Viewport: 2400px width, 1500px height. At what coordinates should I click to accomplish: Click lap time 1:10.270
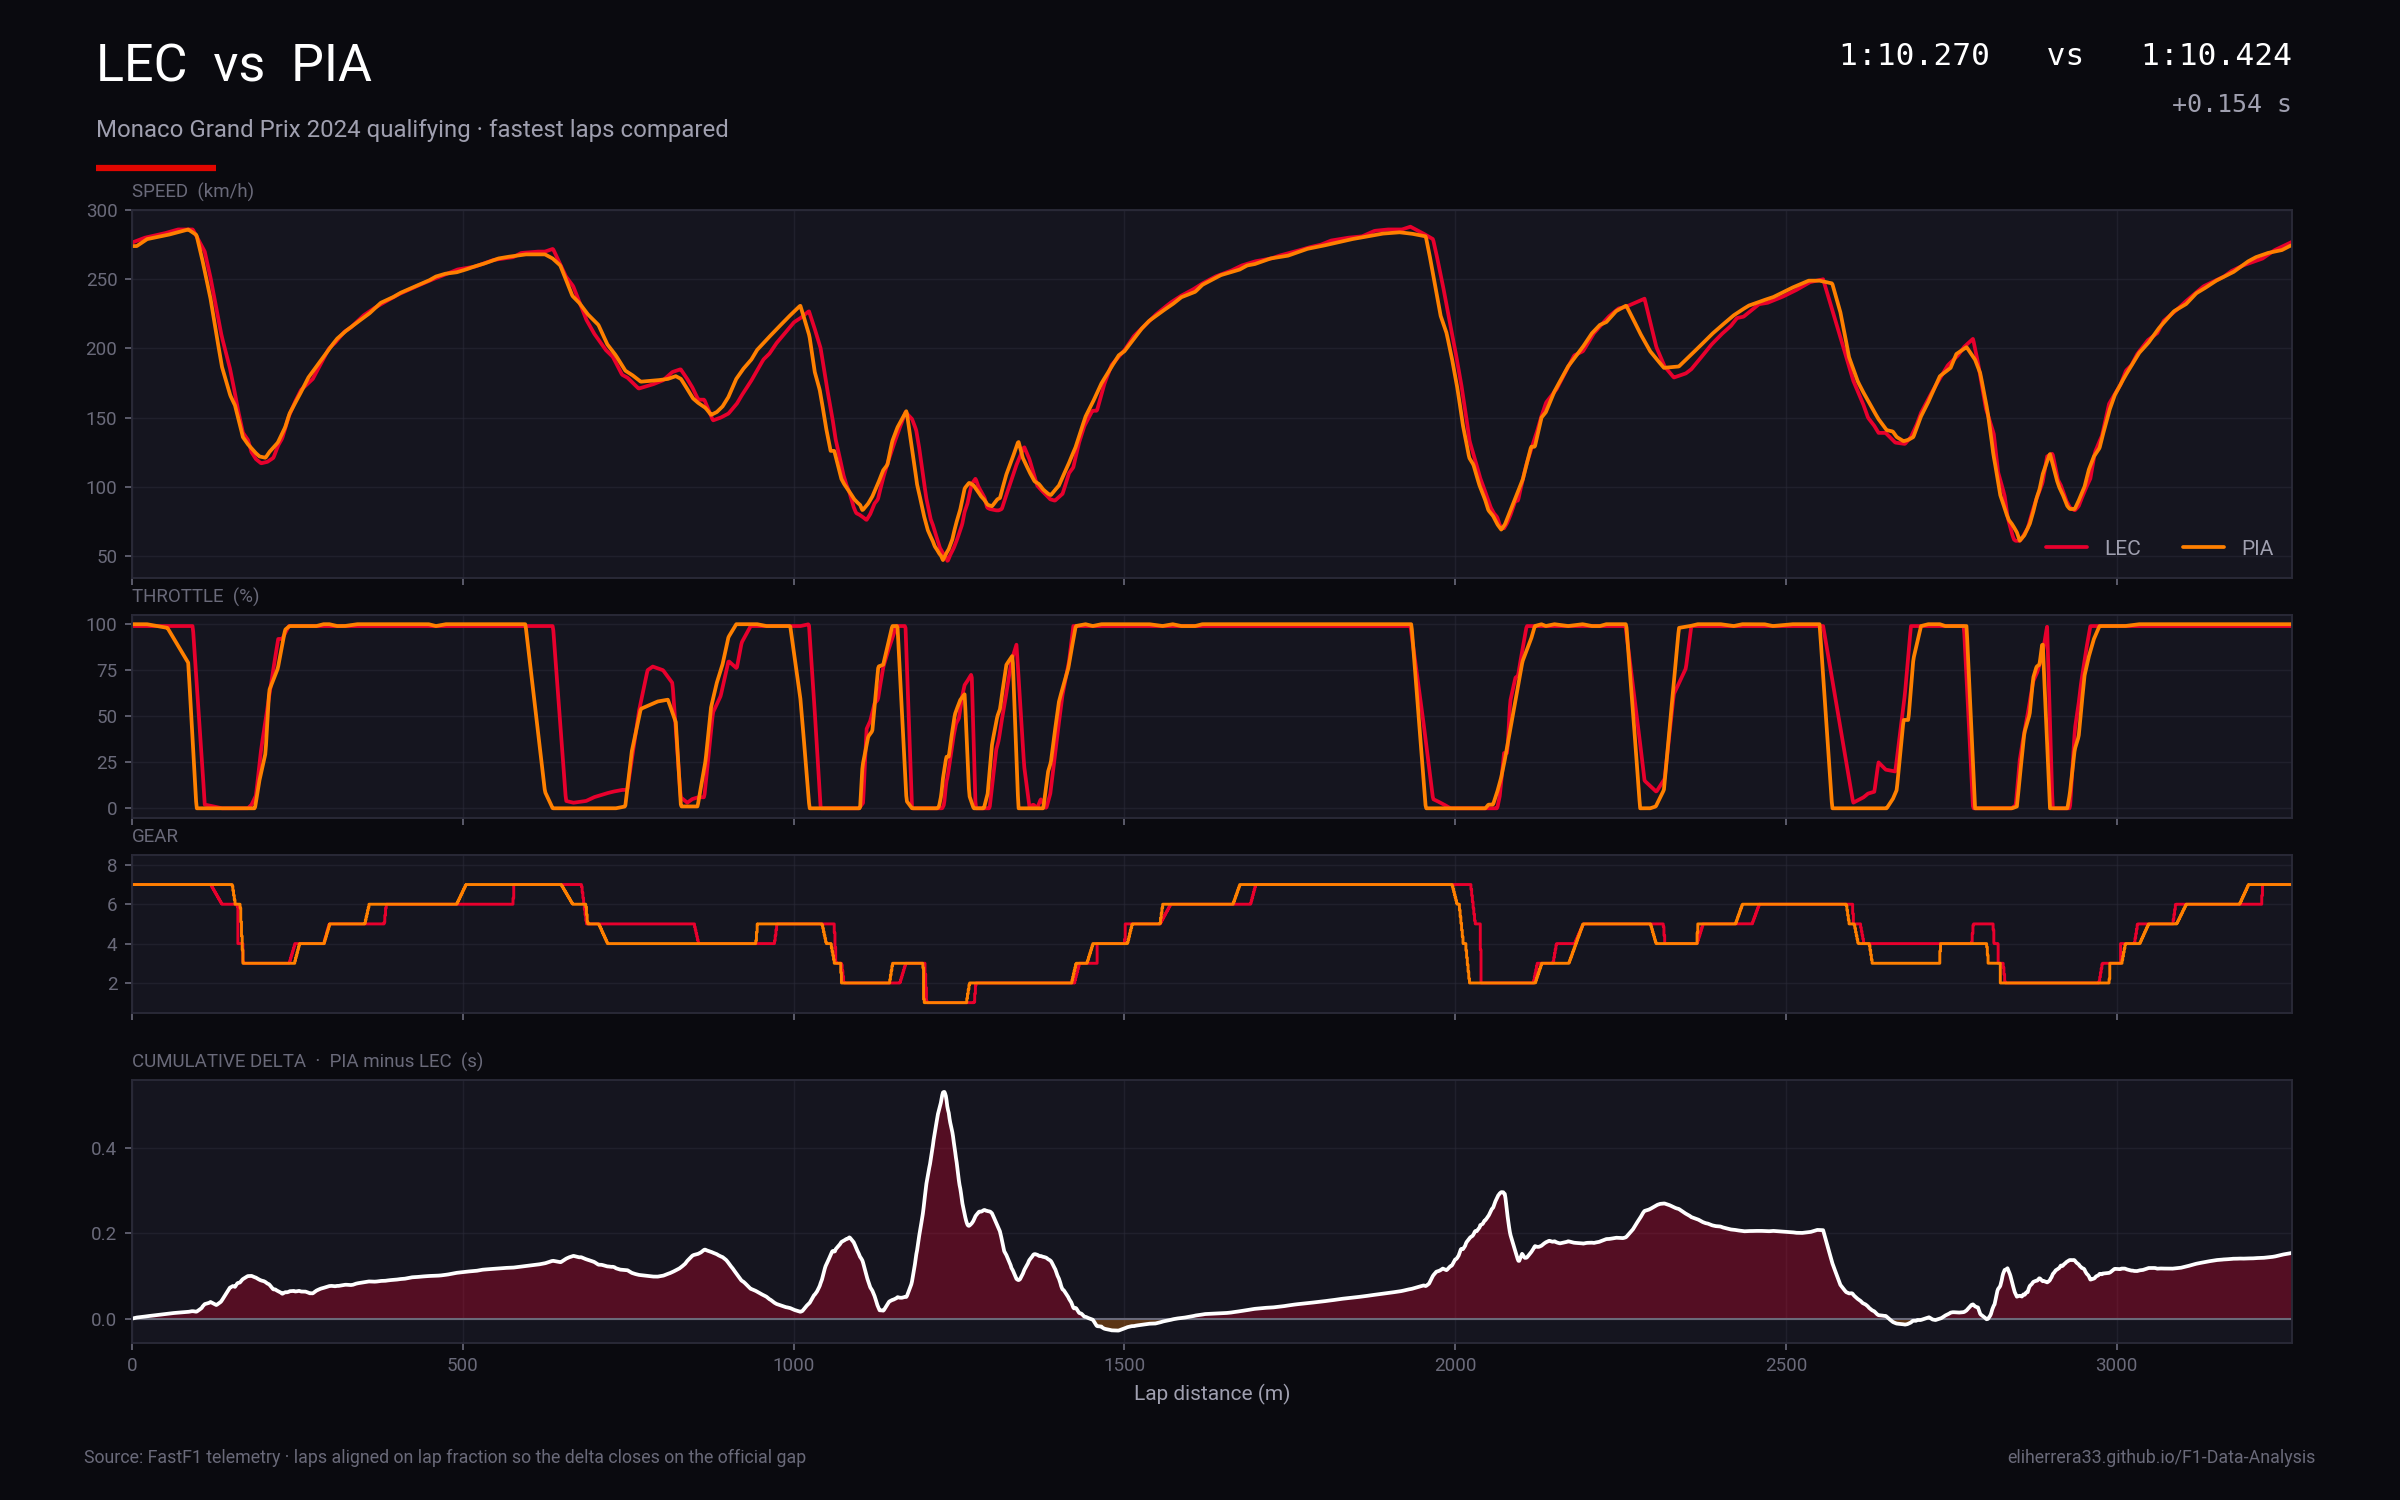coord(1914,55)
